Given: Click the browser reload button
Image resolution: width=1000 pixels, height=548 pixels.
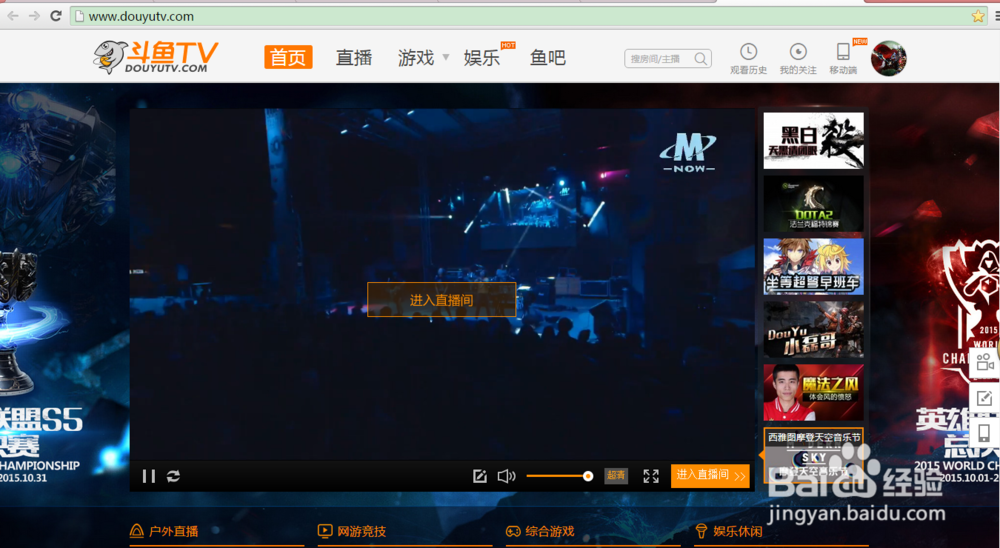Looking at the screenshot, I should (x=55, y=16).
